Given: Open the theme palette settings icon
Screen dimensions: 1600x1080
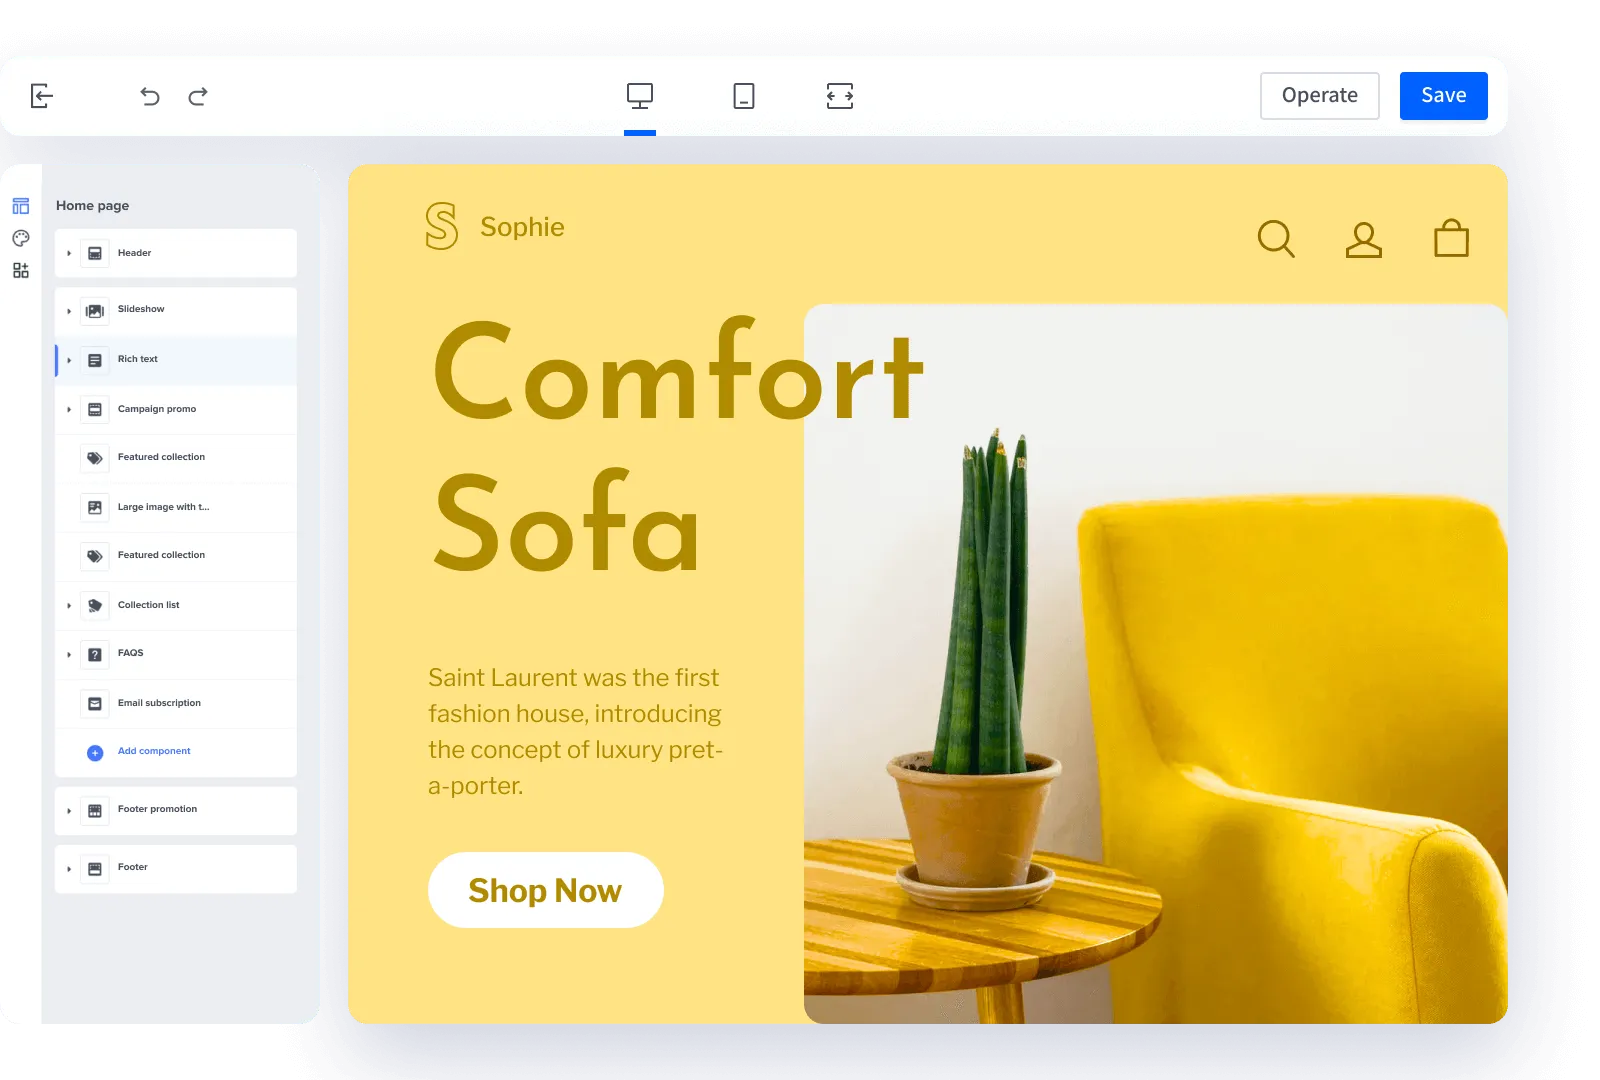Looking at the screenshot, I should (x=20, y=237).
